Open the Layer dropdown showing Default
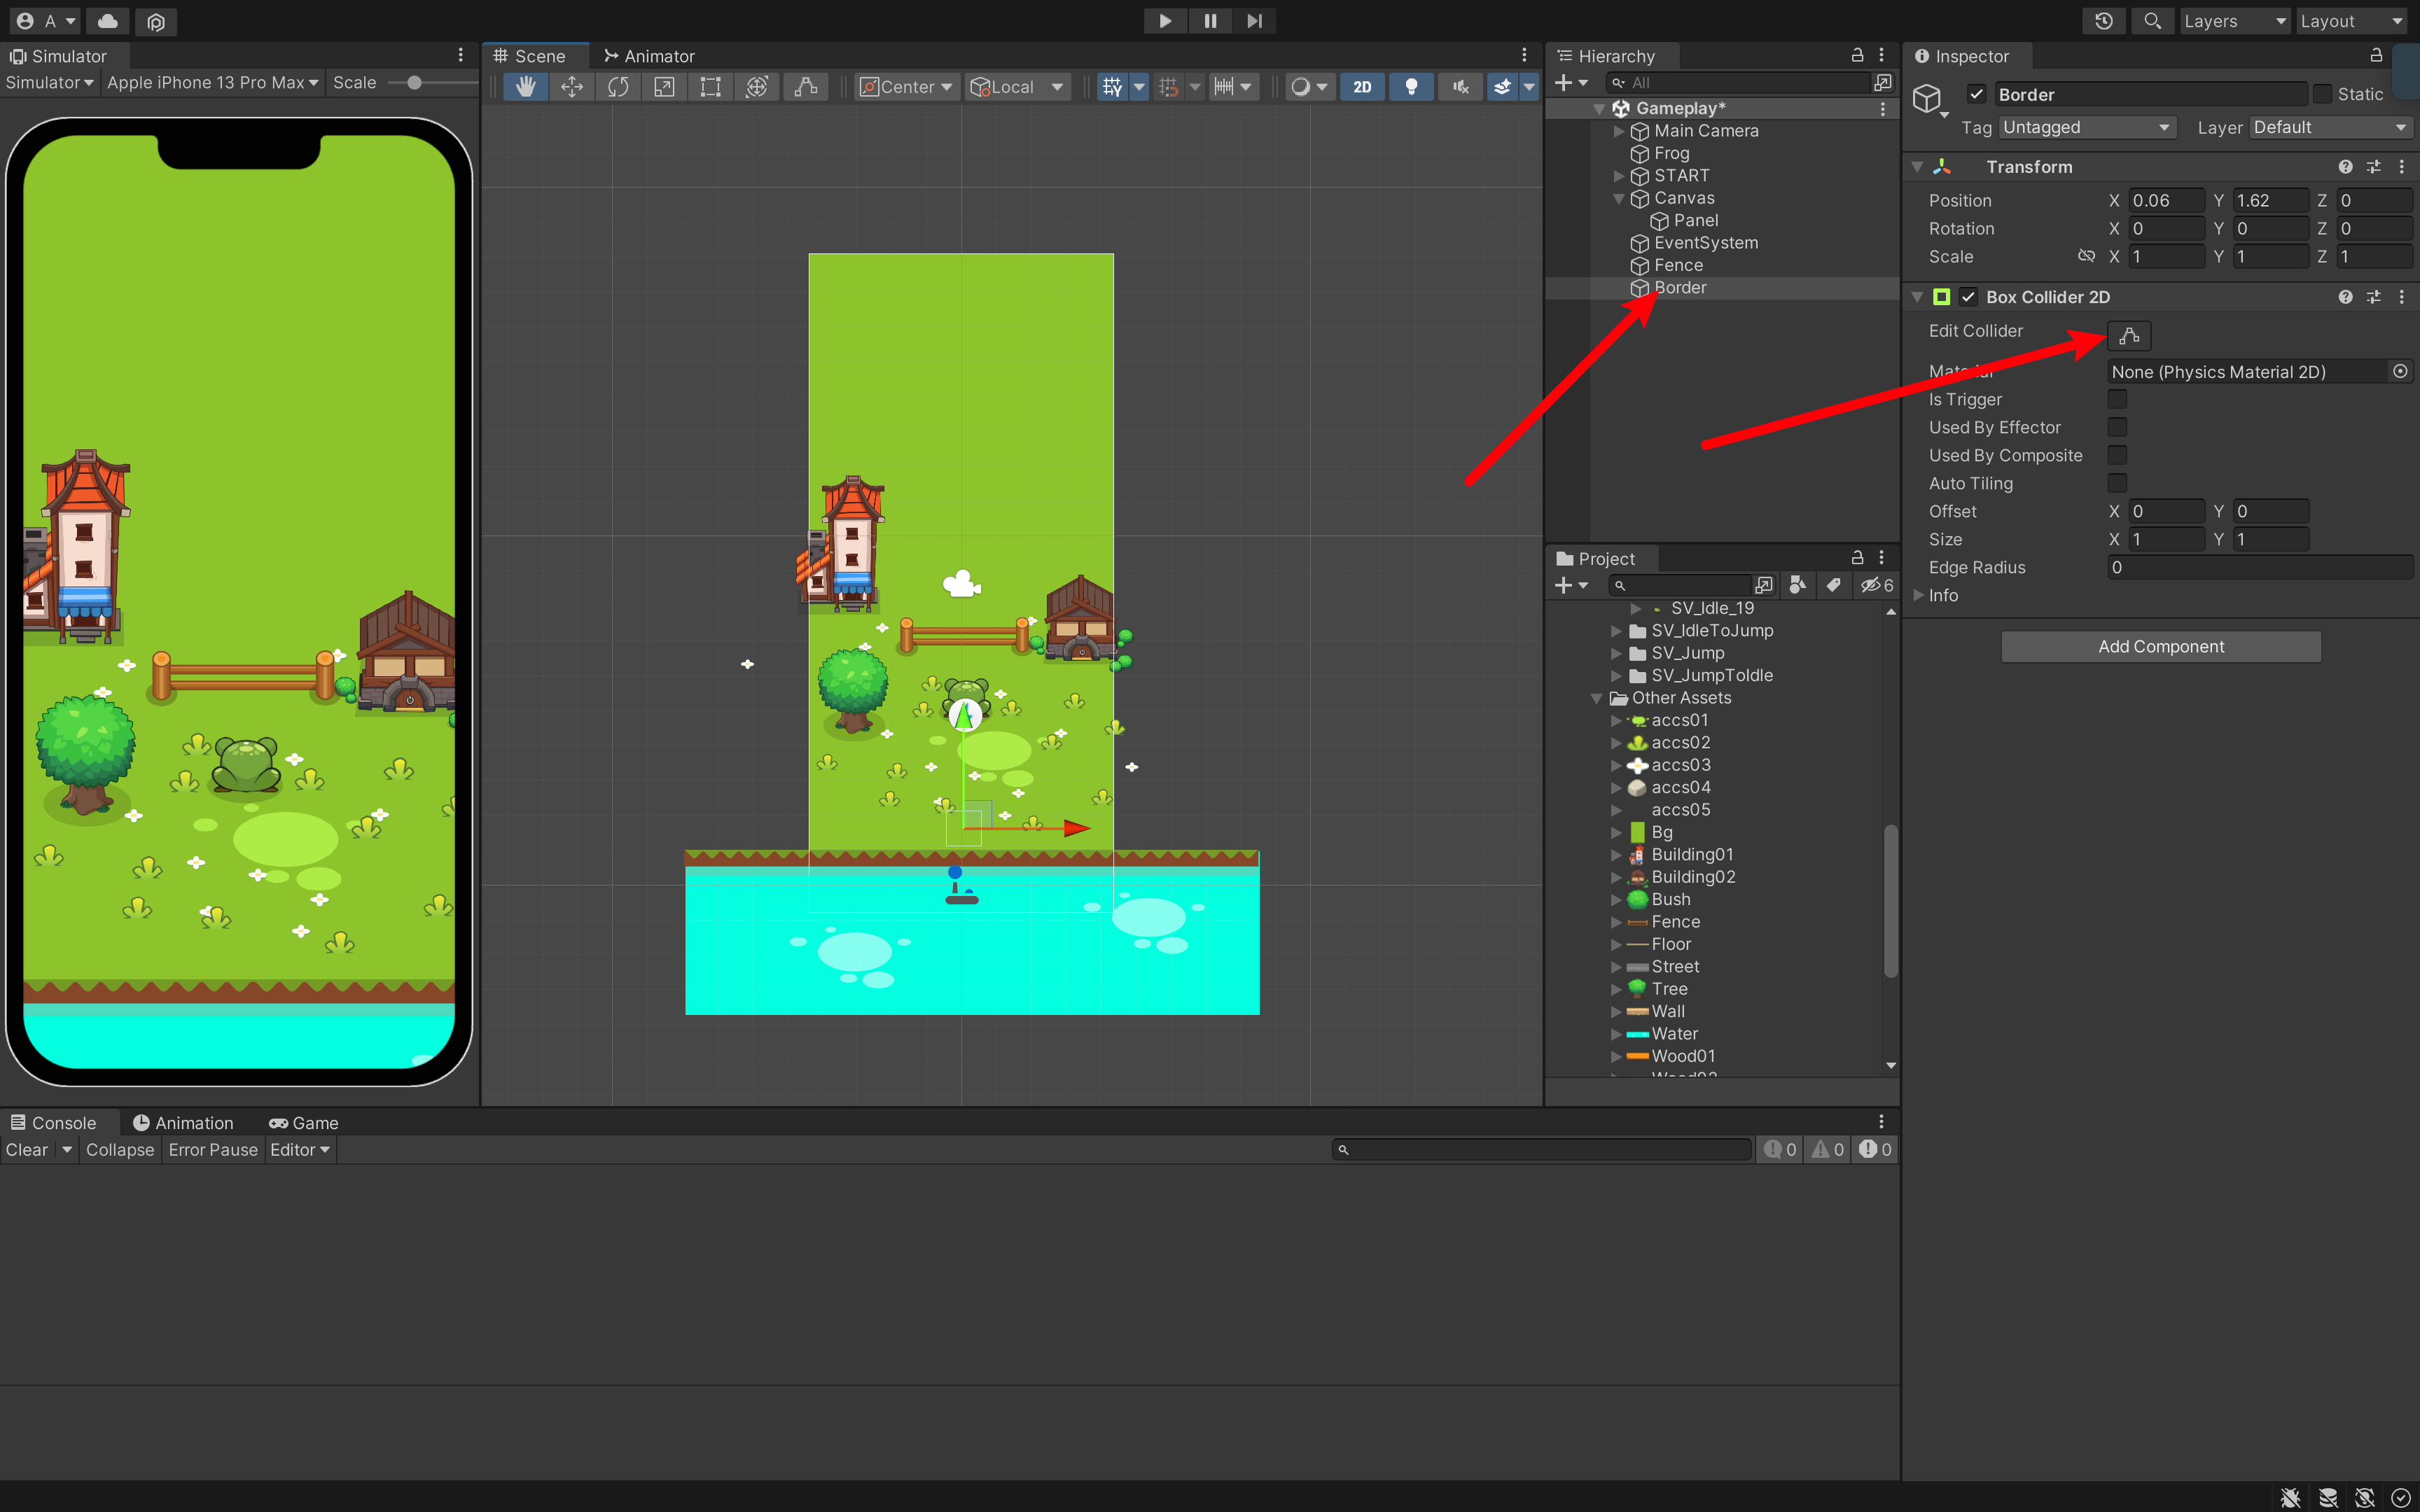 [x=2331, y=127]
